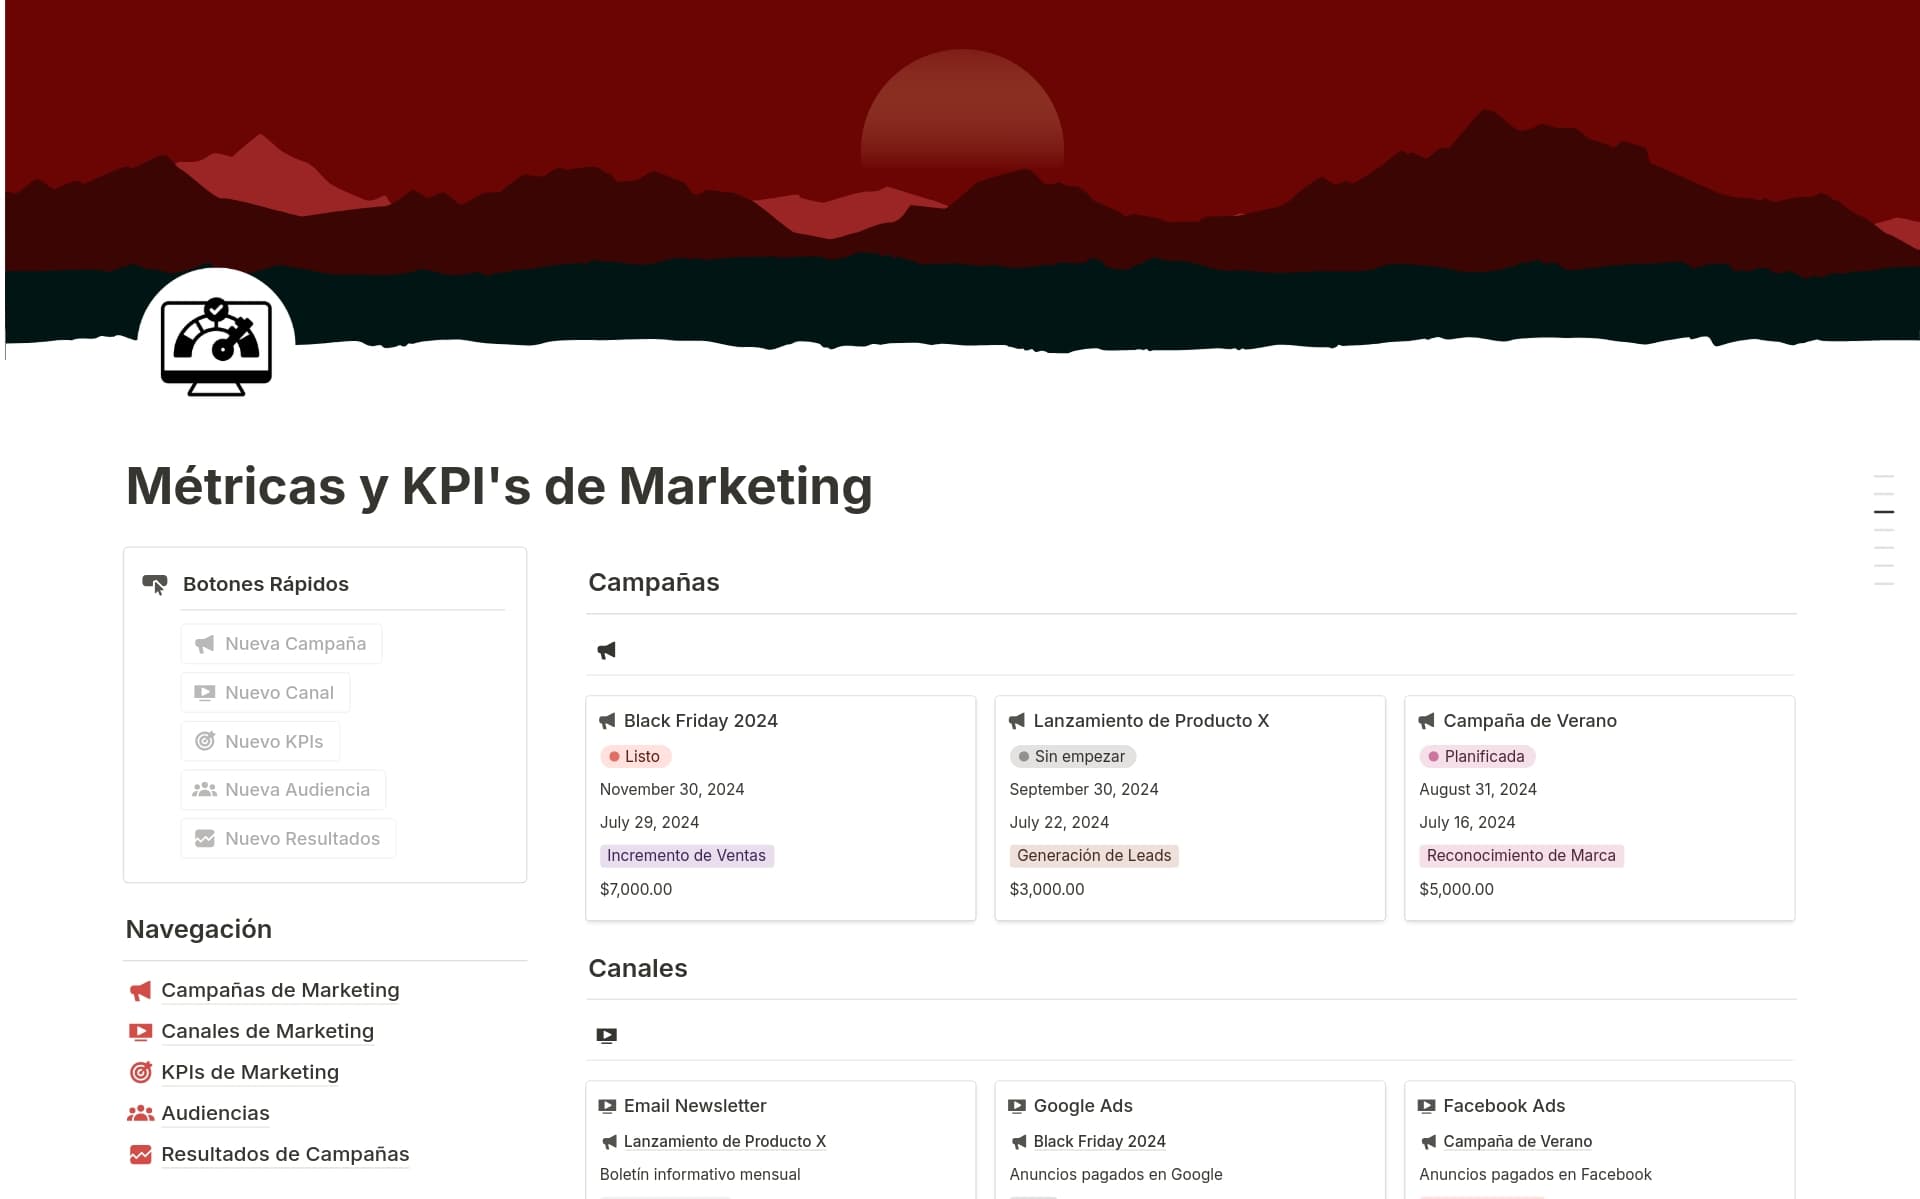Select the video channel icon under Canales
The width and height of the screenshot is (1920, 1199).
[x=607, y=1036]
